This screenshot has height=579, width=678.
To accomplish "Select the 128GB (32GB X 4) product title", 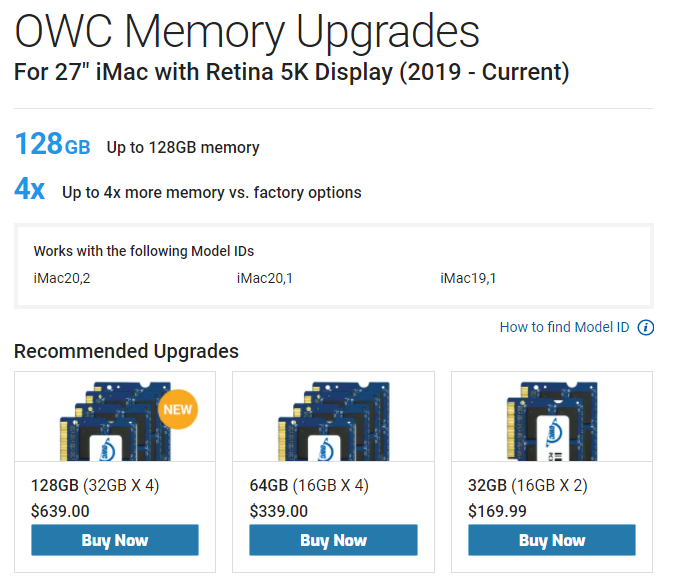I will coord(95,487).
